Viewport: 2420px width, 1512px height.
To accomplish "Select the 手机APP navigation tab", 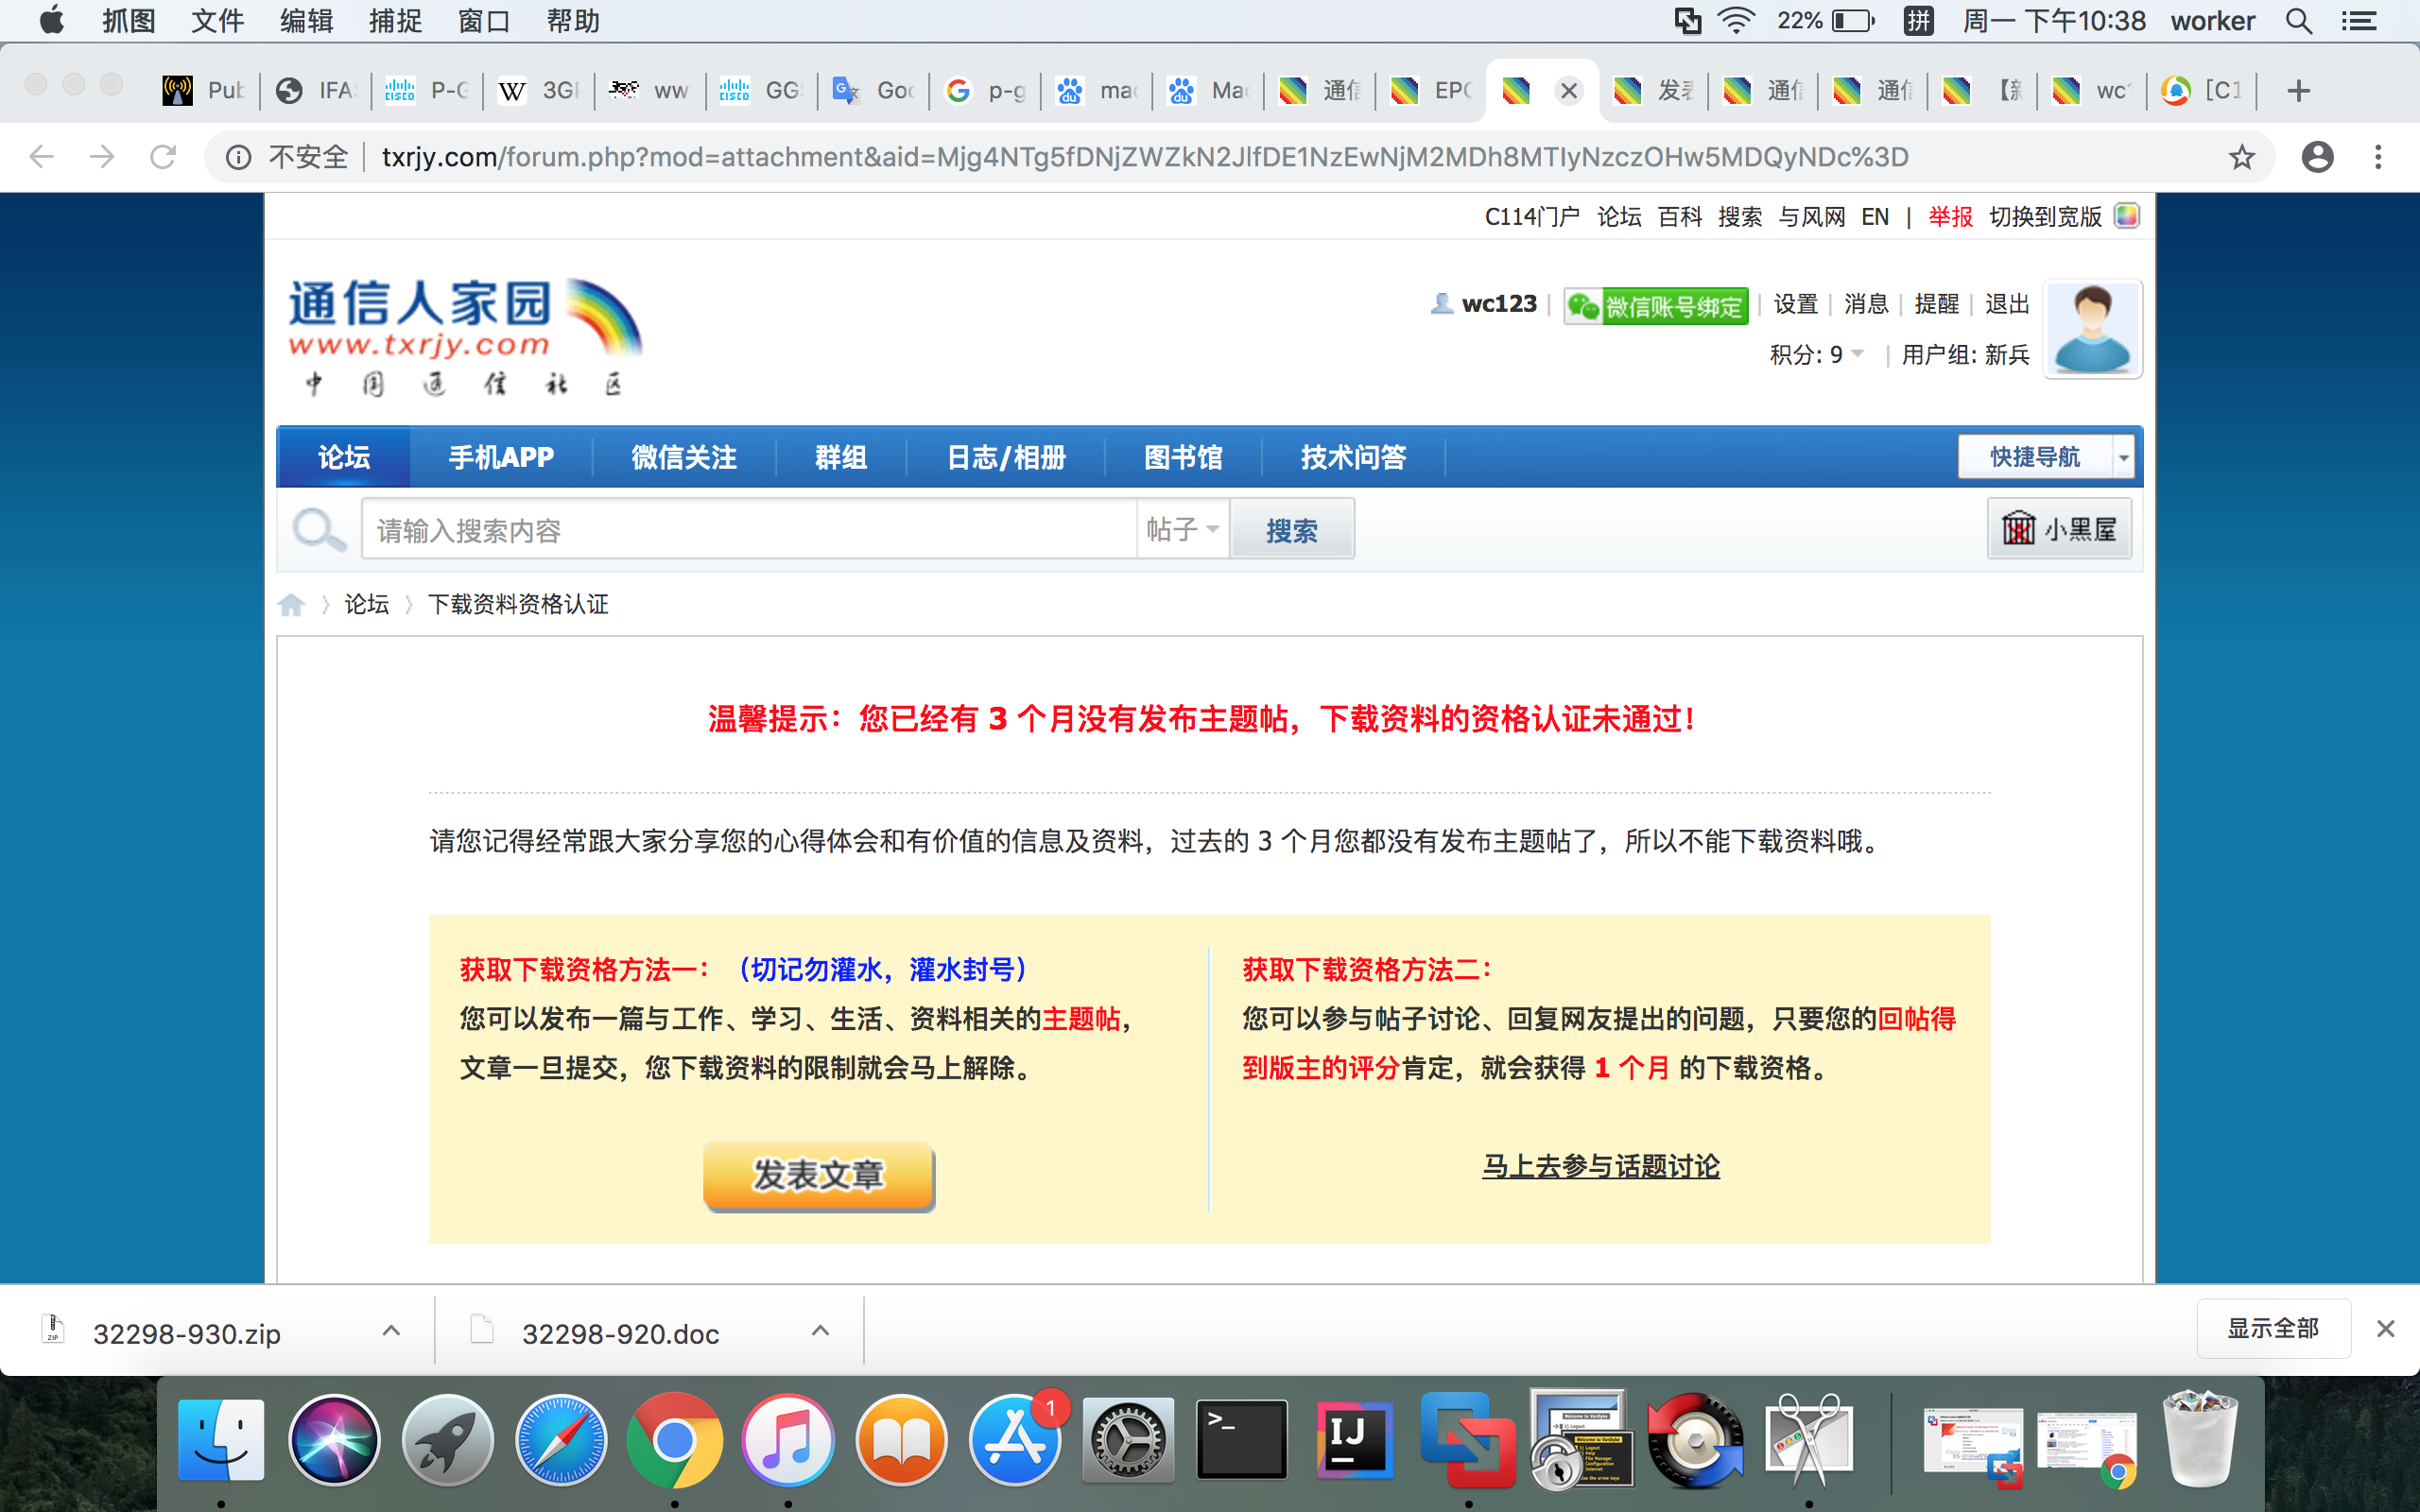I will [x=501, y=457].
